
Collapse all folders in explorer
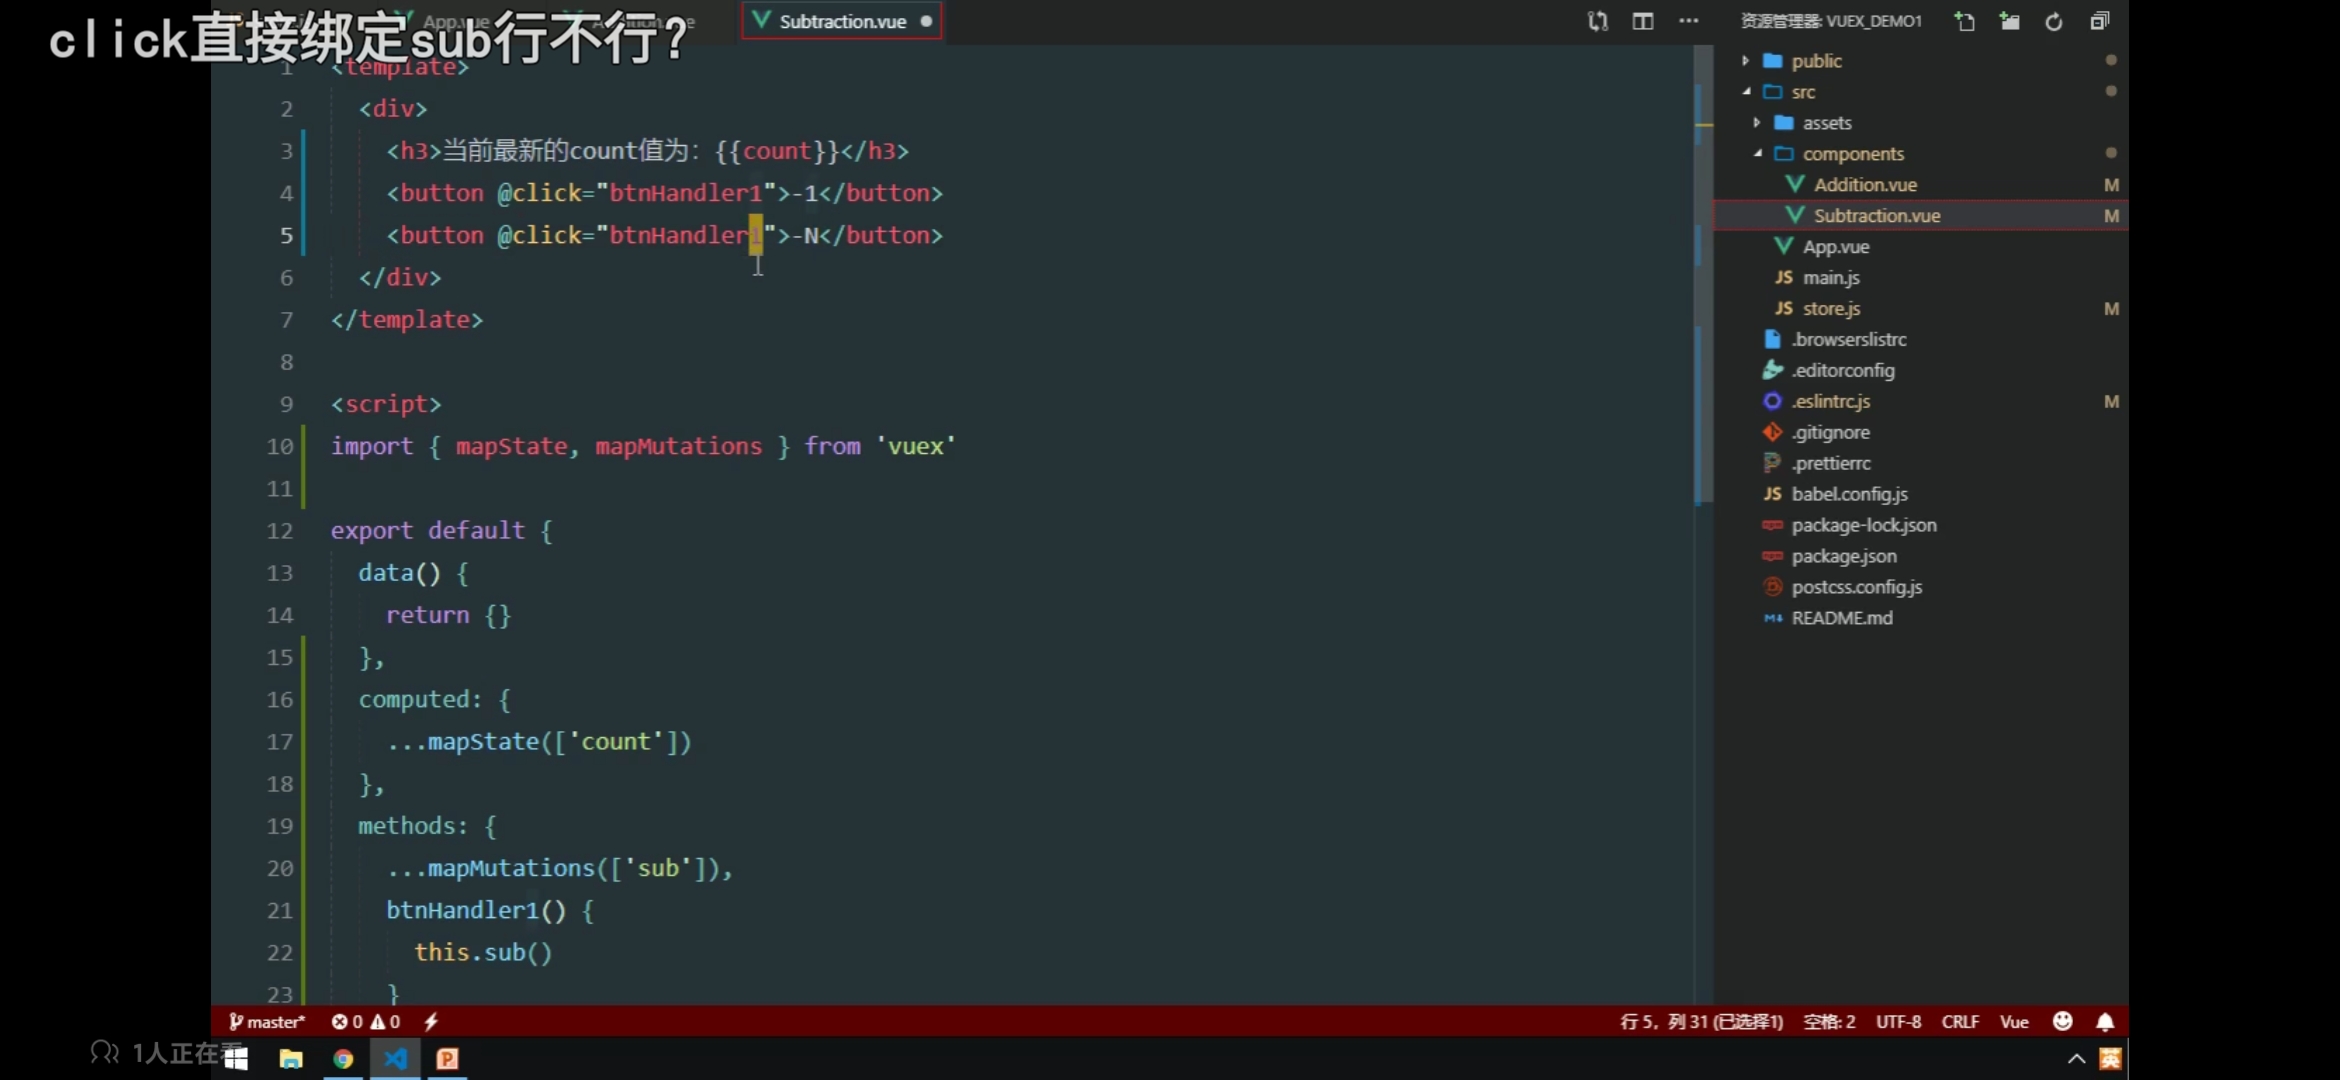(2099, 21)
